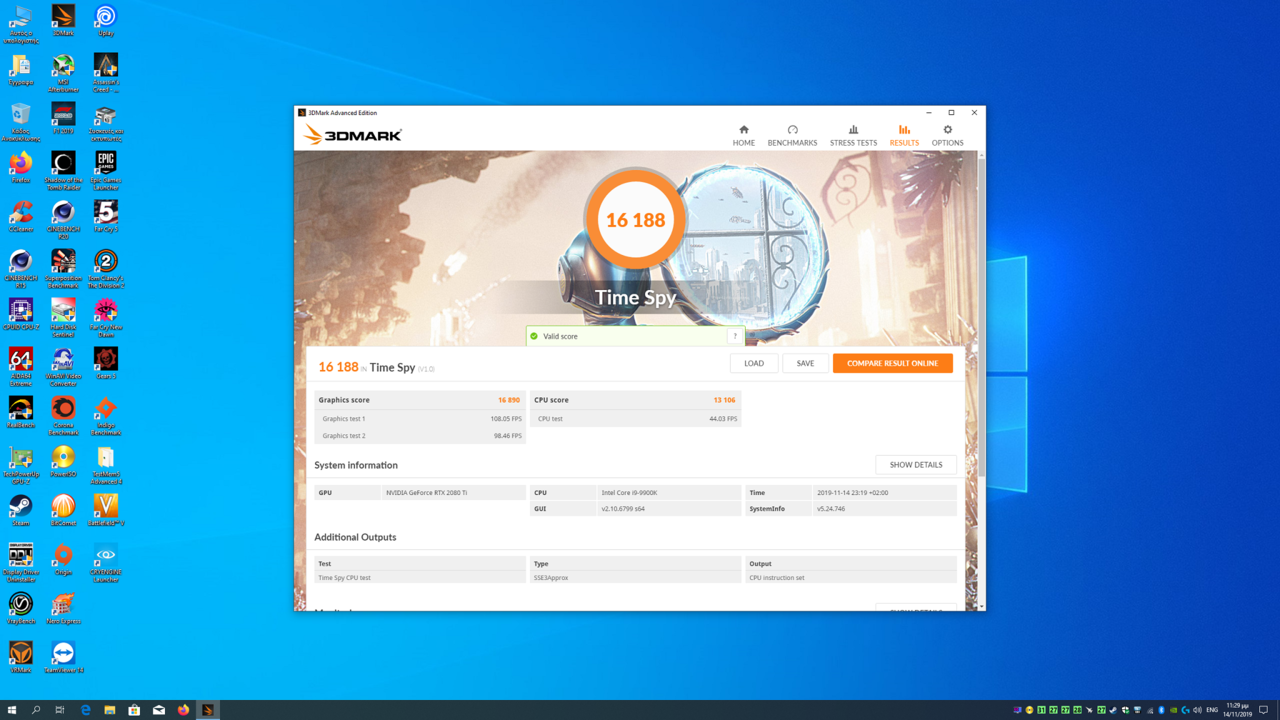The width and height of the screenshot is (1280, 720).
Task: Click the Uplay desktop icon
Action: pos(105,20)
